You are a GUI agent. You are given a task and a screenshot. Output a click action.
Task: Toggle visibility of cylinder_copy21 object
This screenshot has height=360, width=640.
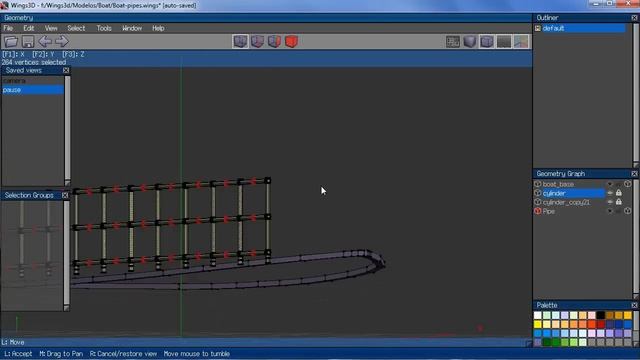(610, 202)
